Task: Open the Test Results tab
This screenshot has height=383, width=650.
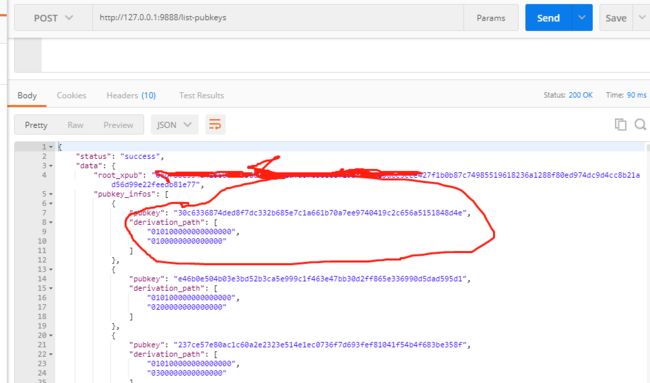Action: tap(201, 95)
